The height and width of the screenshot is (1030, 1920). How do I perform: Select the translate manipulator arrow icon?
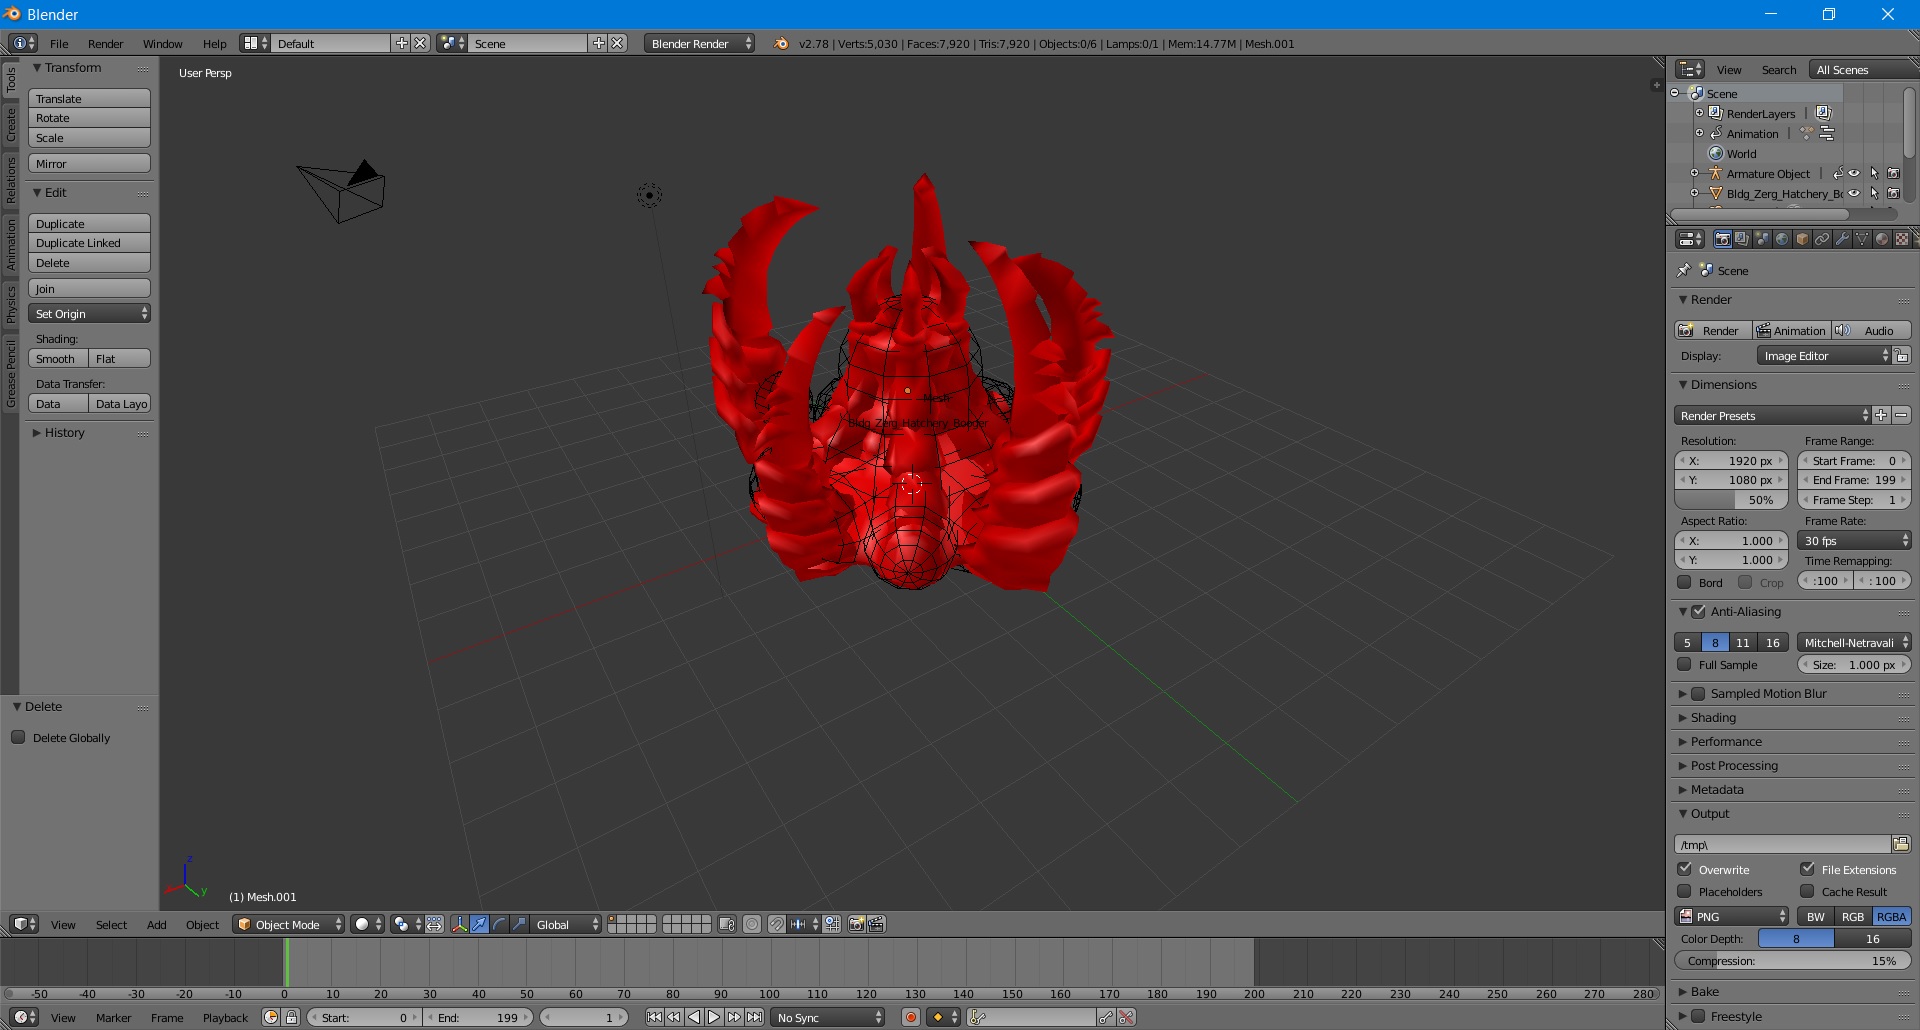tap(479, 924)
